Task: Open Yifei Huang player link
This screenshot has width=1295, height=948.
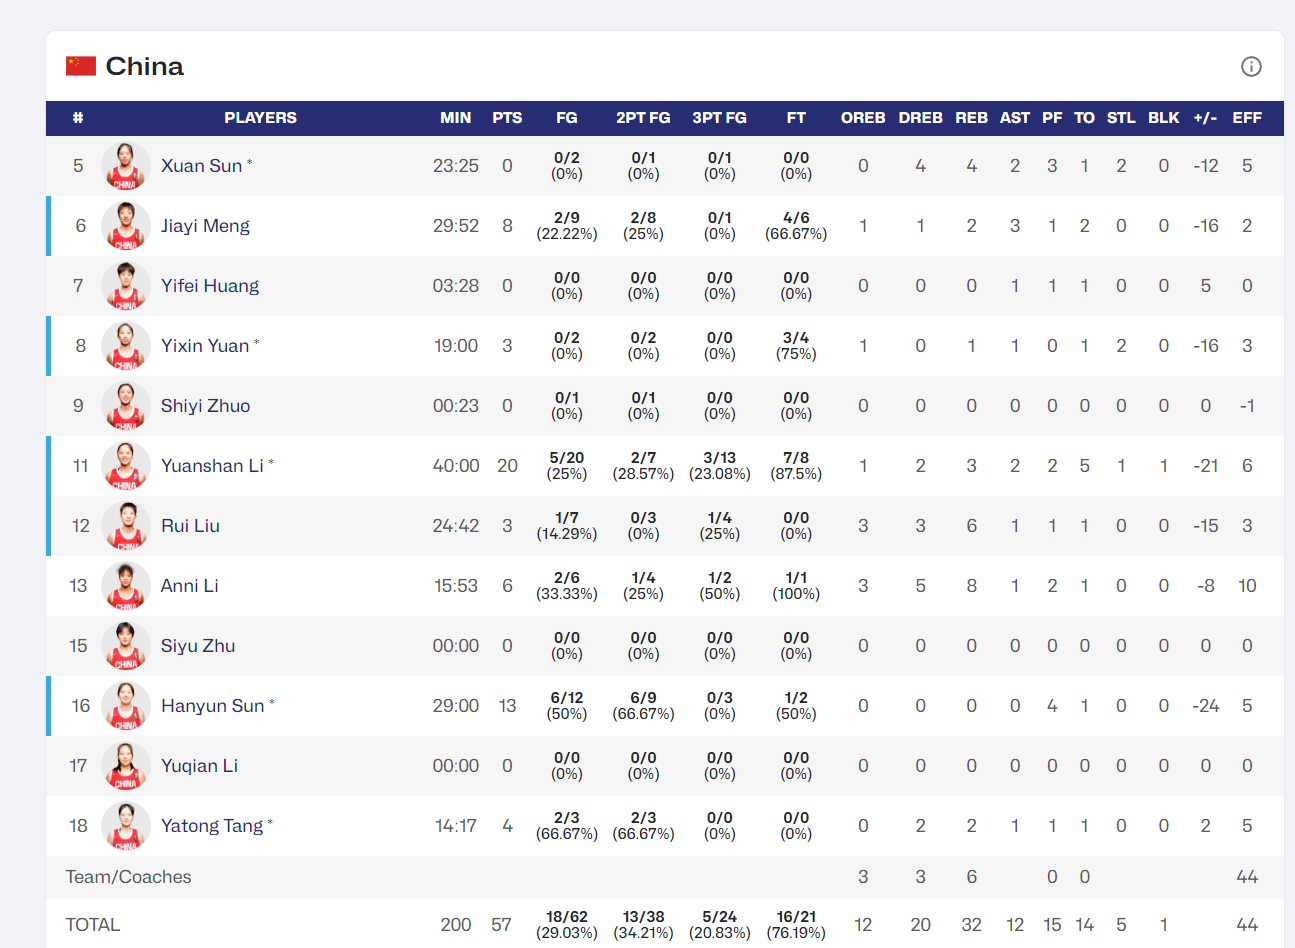Action: 210,286
